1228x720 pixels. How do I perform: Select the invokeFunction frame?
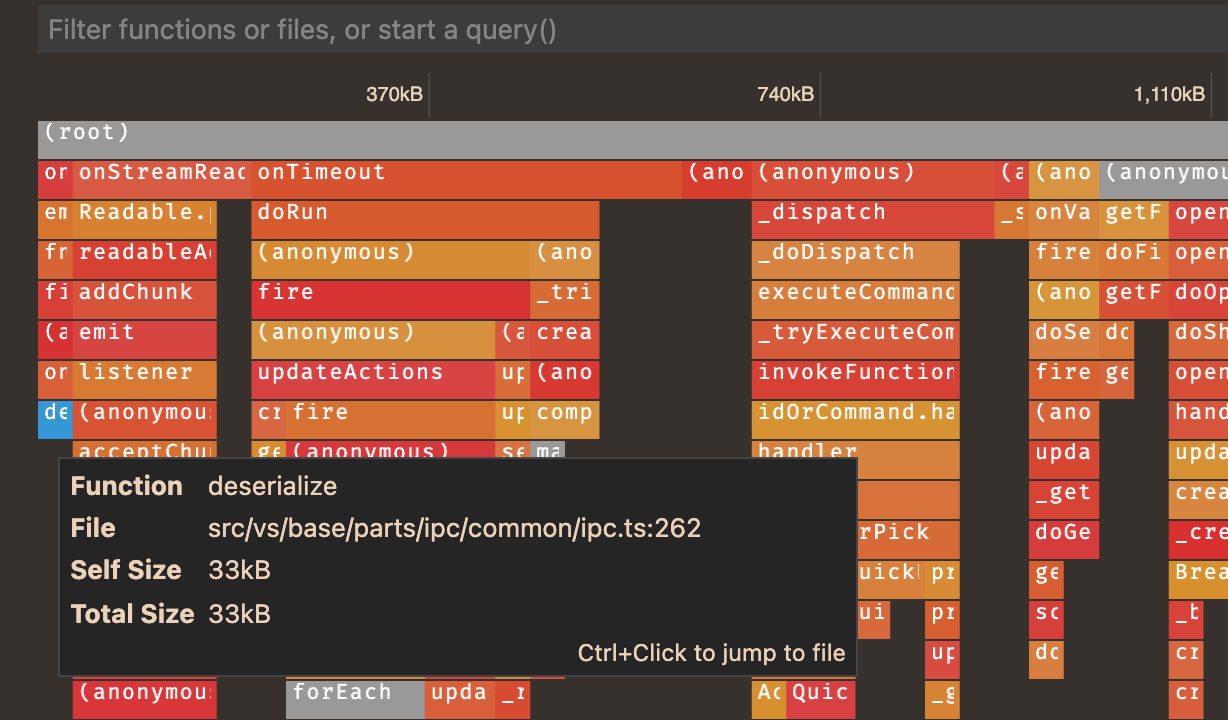855,372
